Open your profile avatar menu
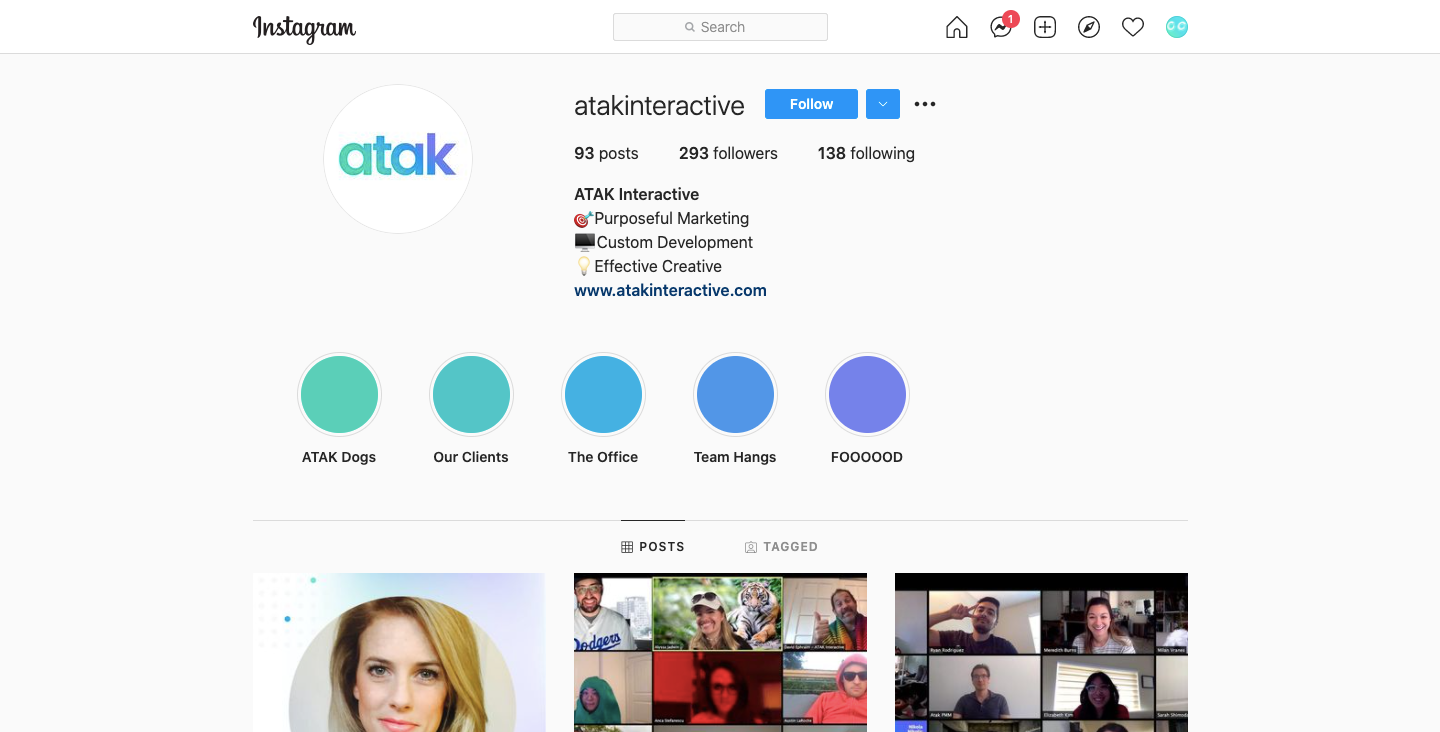This screenshot has width=1440, height=732. click(1177, 28)
